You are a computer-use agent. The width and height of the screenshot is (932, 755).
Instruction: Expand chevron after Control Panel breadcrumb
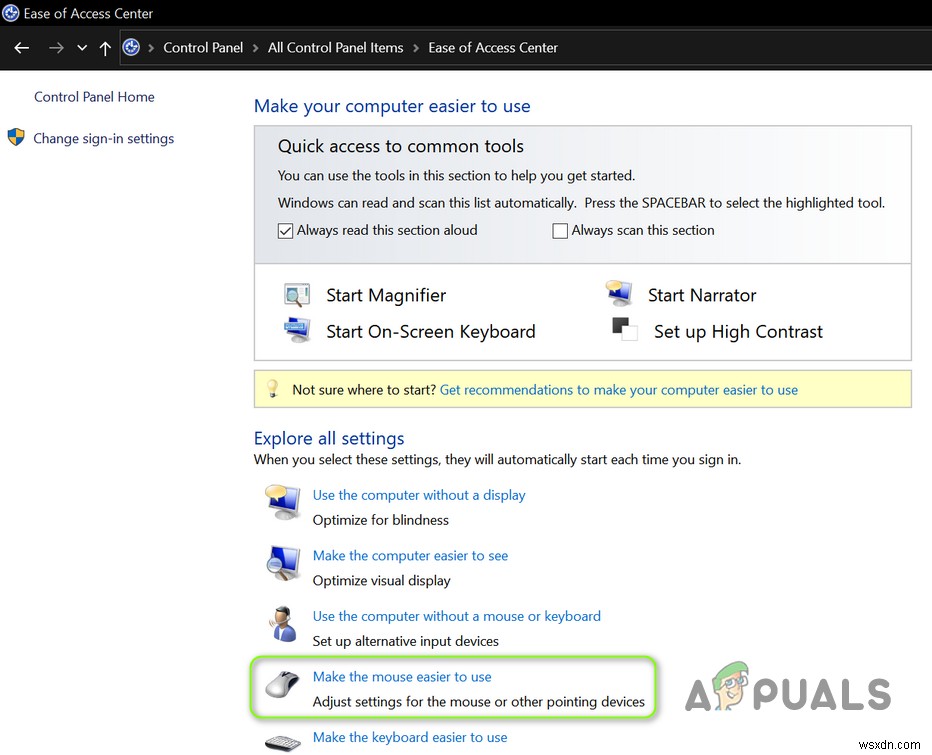[256, 48]
